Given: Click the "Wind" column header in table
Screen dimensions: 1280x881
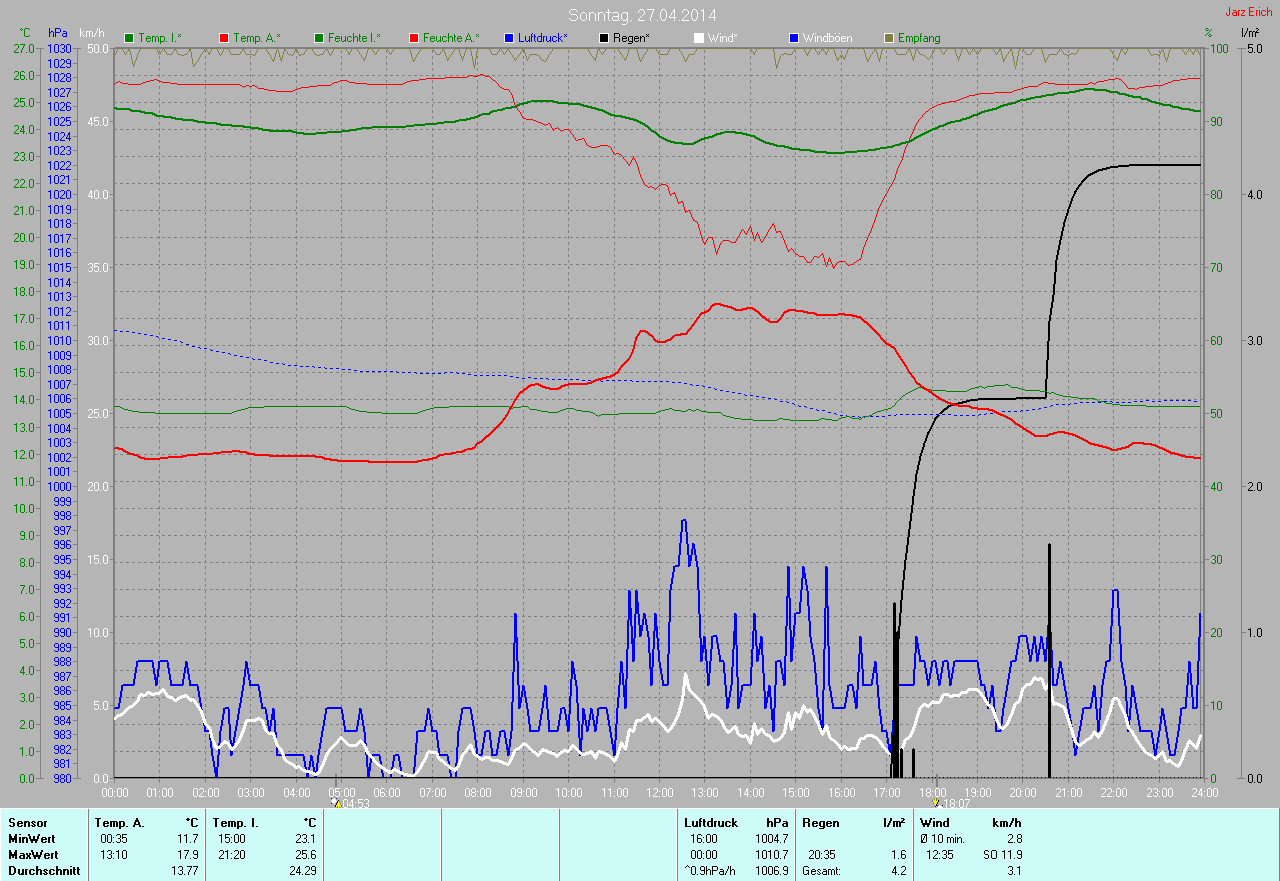Looking at the screenshot, I should 934,823.
